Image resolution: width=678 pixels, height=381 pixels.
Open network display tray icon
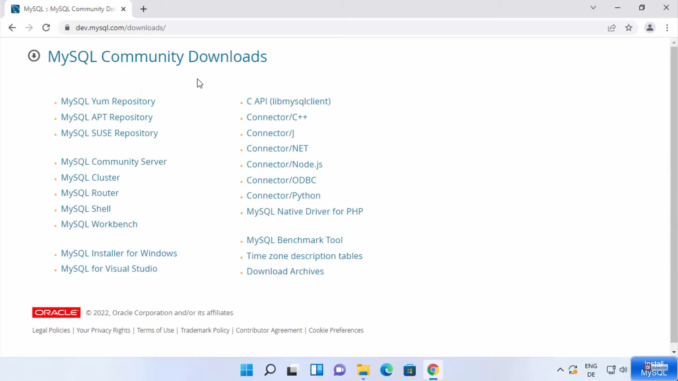coord(611,370)
